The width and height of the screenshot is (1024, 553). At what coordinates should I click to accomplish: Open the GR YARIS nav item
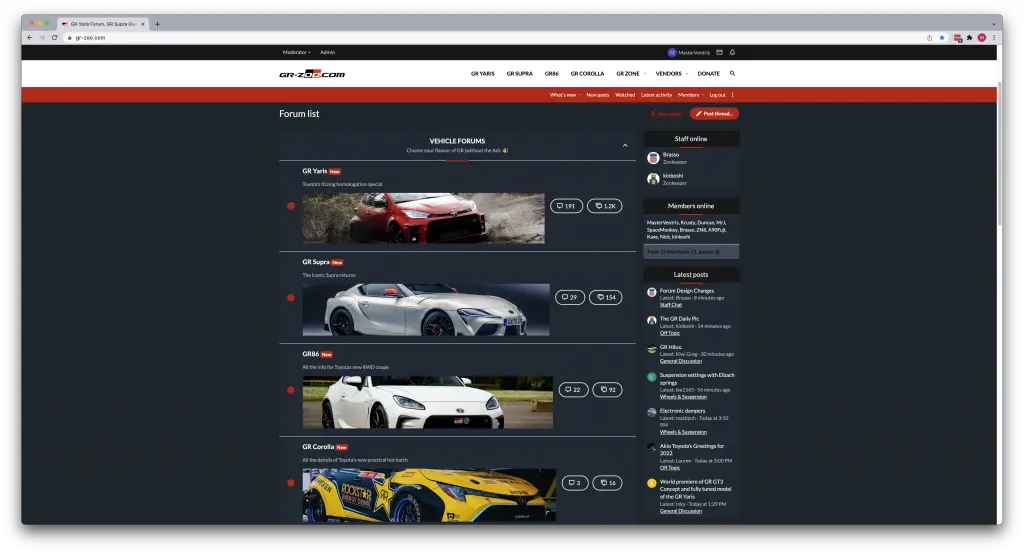483,74
